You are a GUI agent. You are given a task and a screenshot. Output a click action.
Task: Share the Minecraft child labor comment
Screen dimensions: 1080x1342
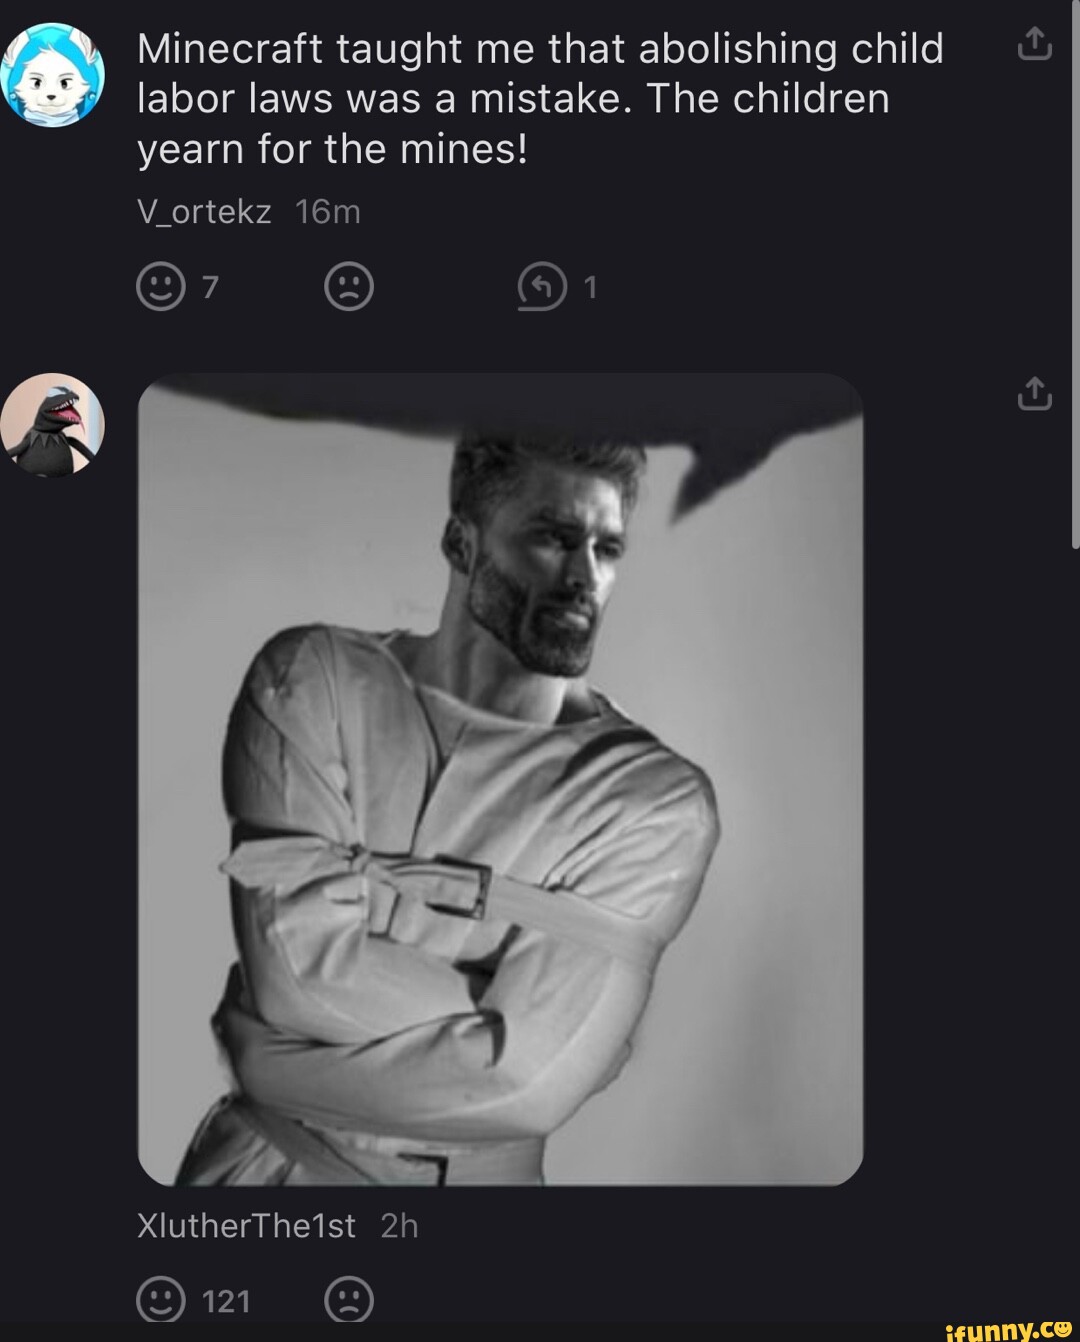click(1034, 45)
